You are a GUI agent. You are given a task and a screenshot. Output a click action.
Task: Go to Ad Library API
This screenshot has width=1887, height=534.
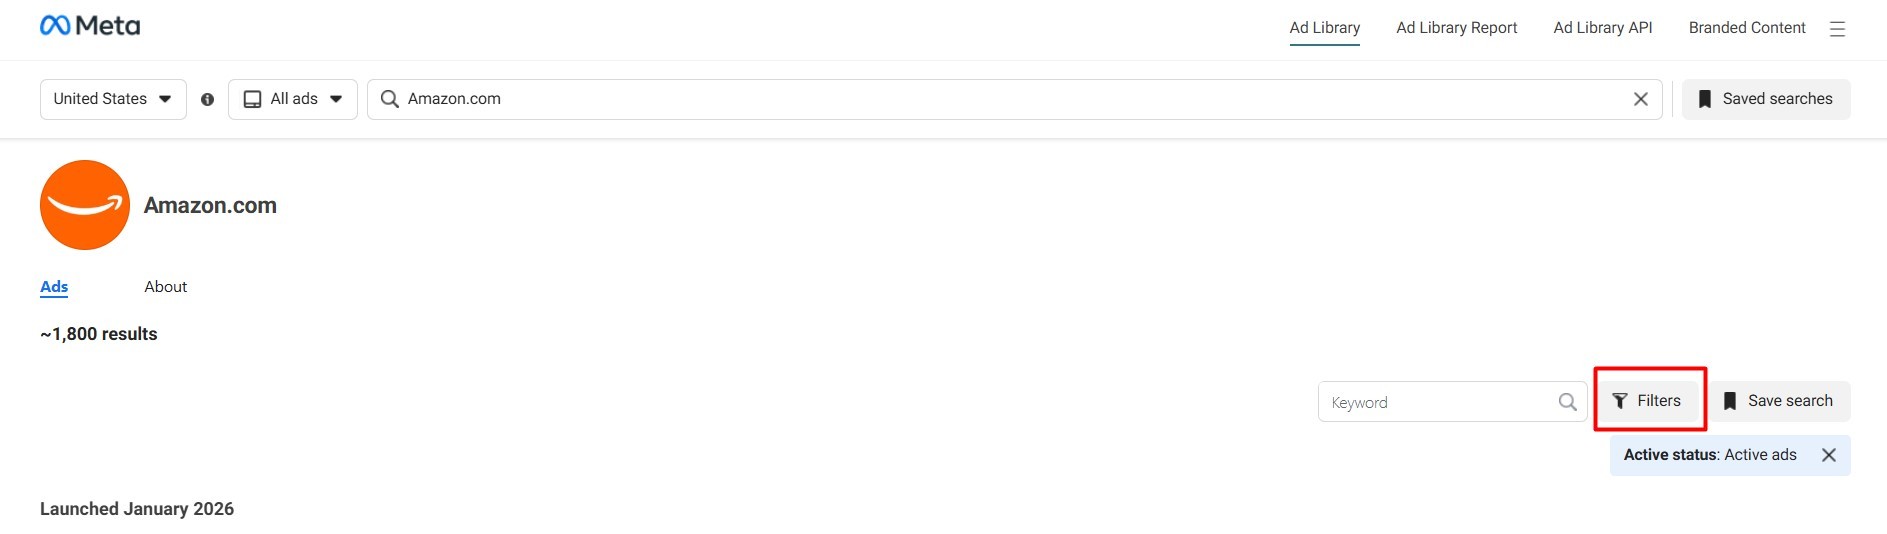(x=1602, y=28)
